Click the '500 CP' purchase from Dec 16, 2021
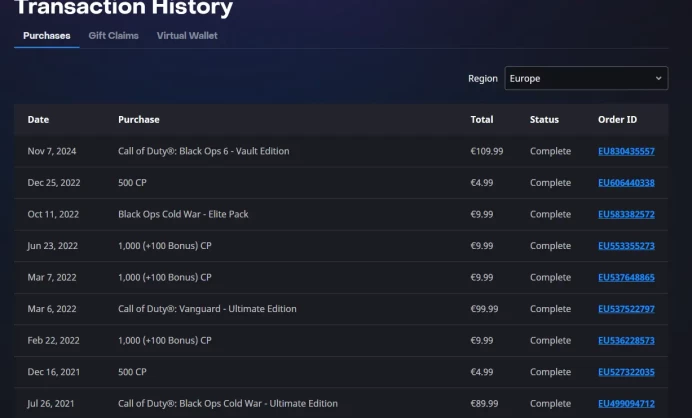Image resolution: width=692 pixels, height=418 pixels. [132, 372]
